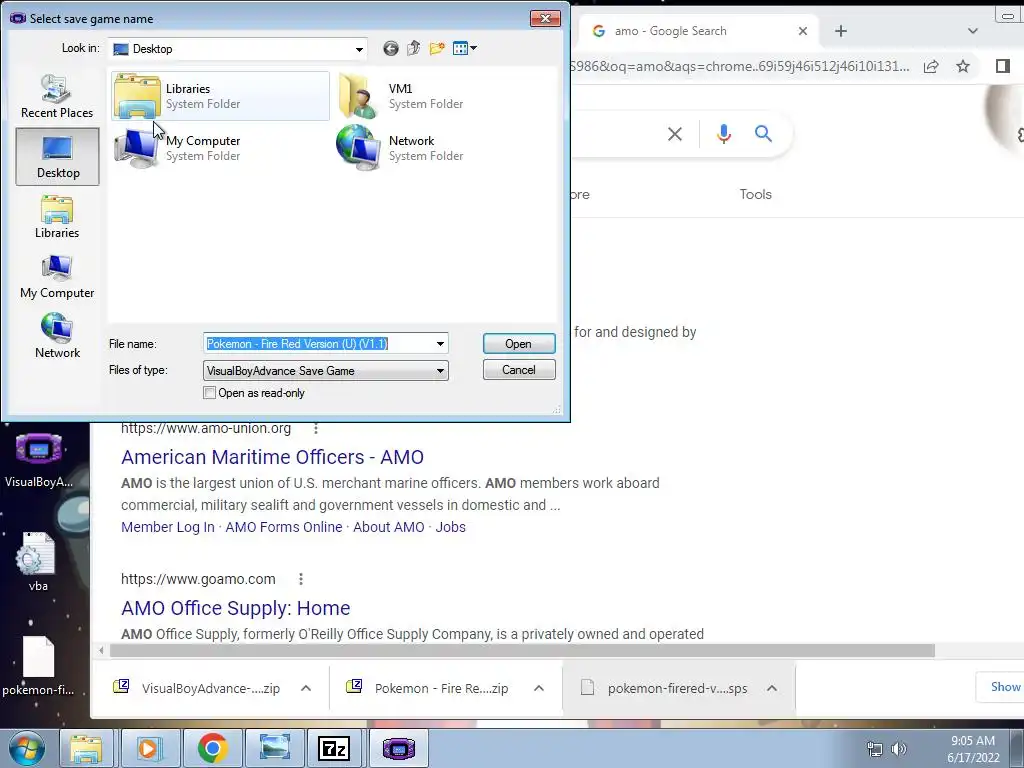
Task: Open American Maritime Officers - AMO link
Action: coord(272,457)
